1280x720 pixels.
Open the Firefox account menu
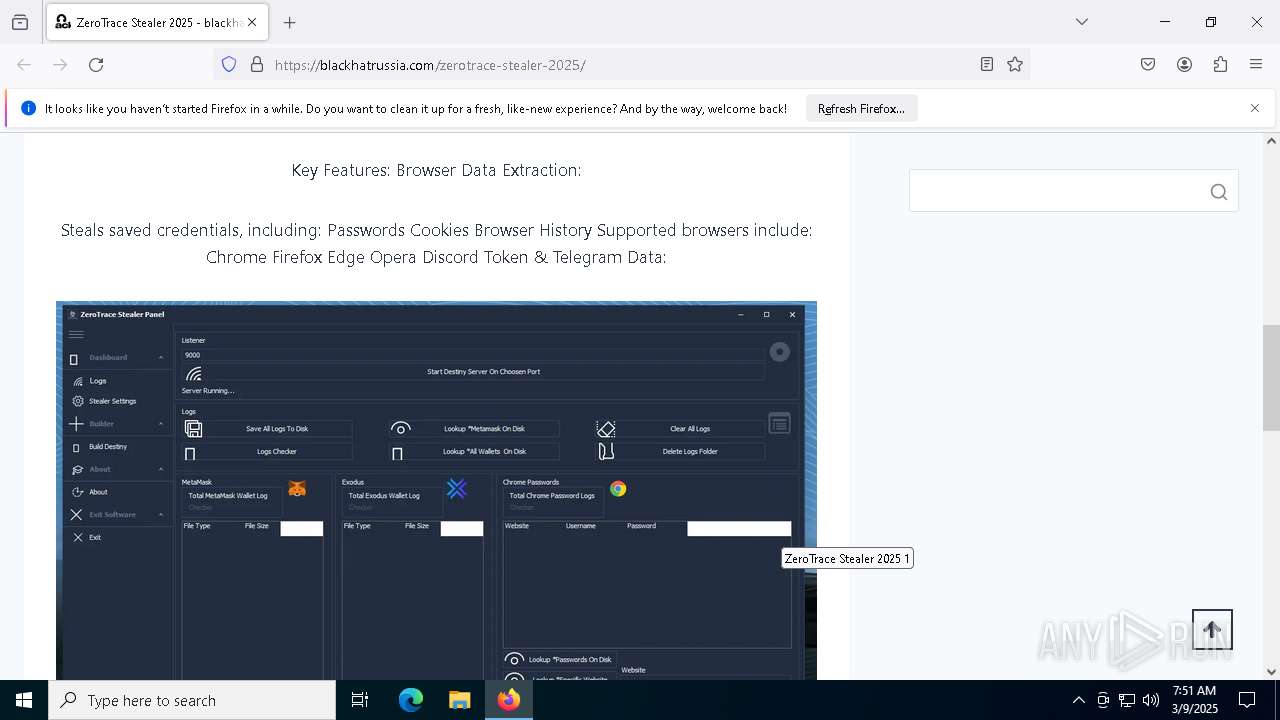click(1184, 65)
